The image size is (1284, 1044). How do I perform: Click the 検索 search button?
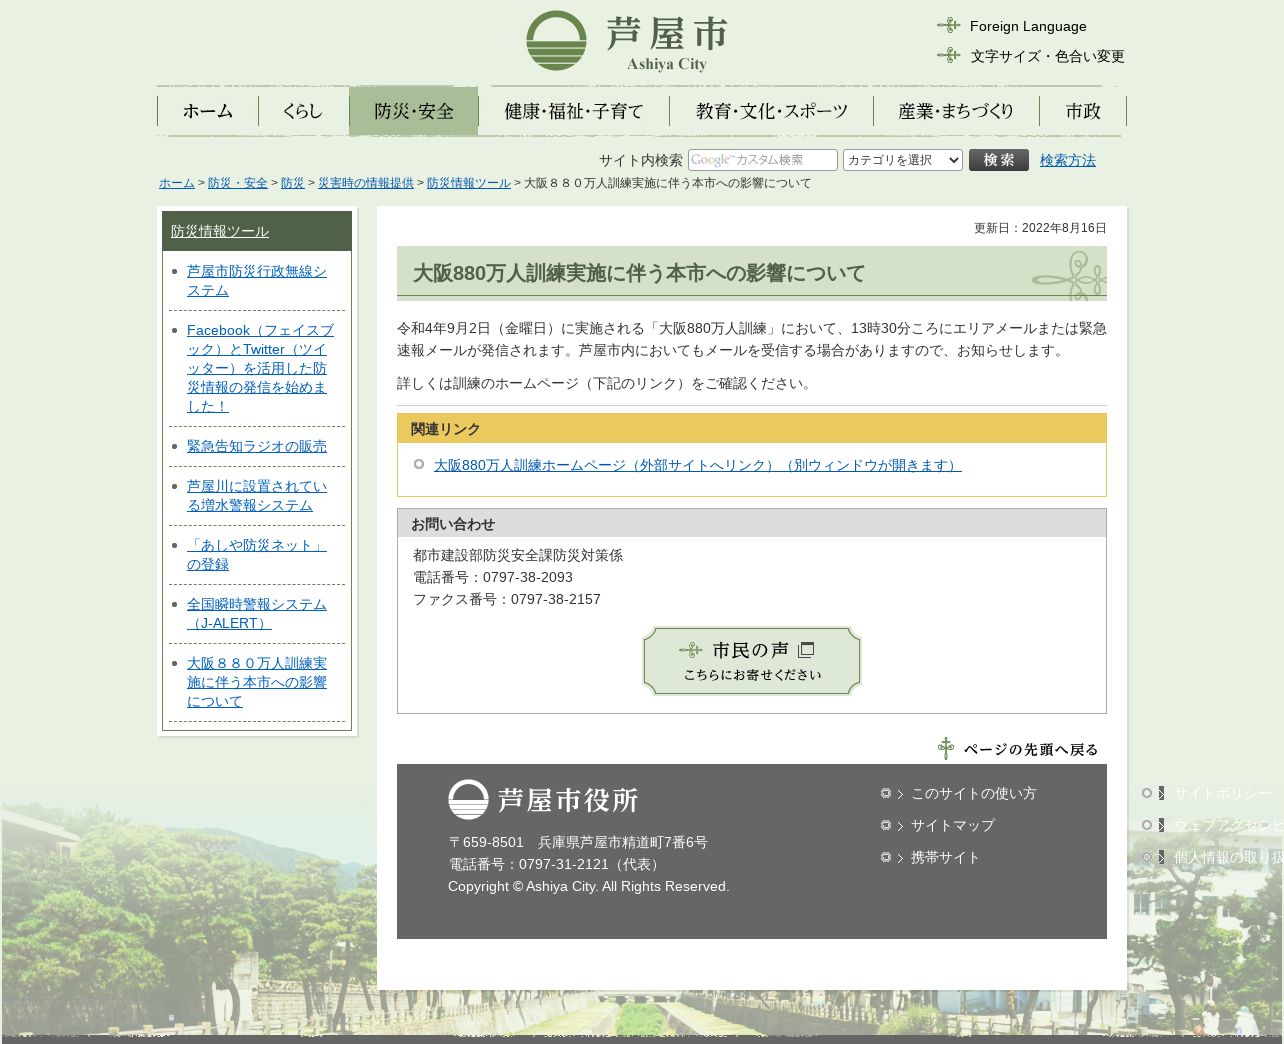(999, 160)
